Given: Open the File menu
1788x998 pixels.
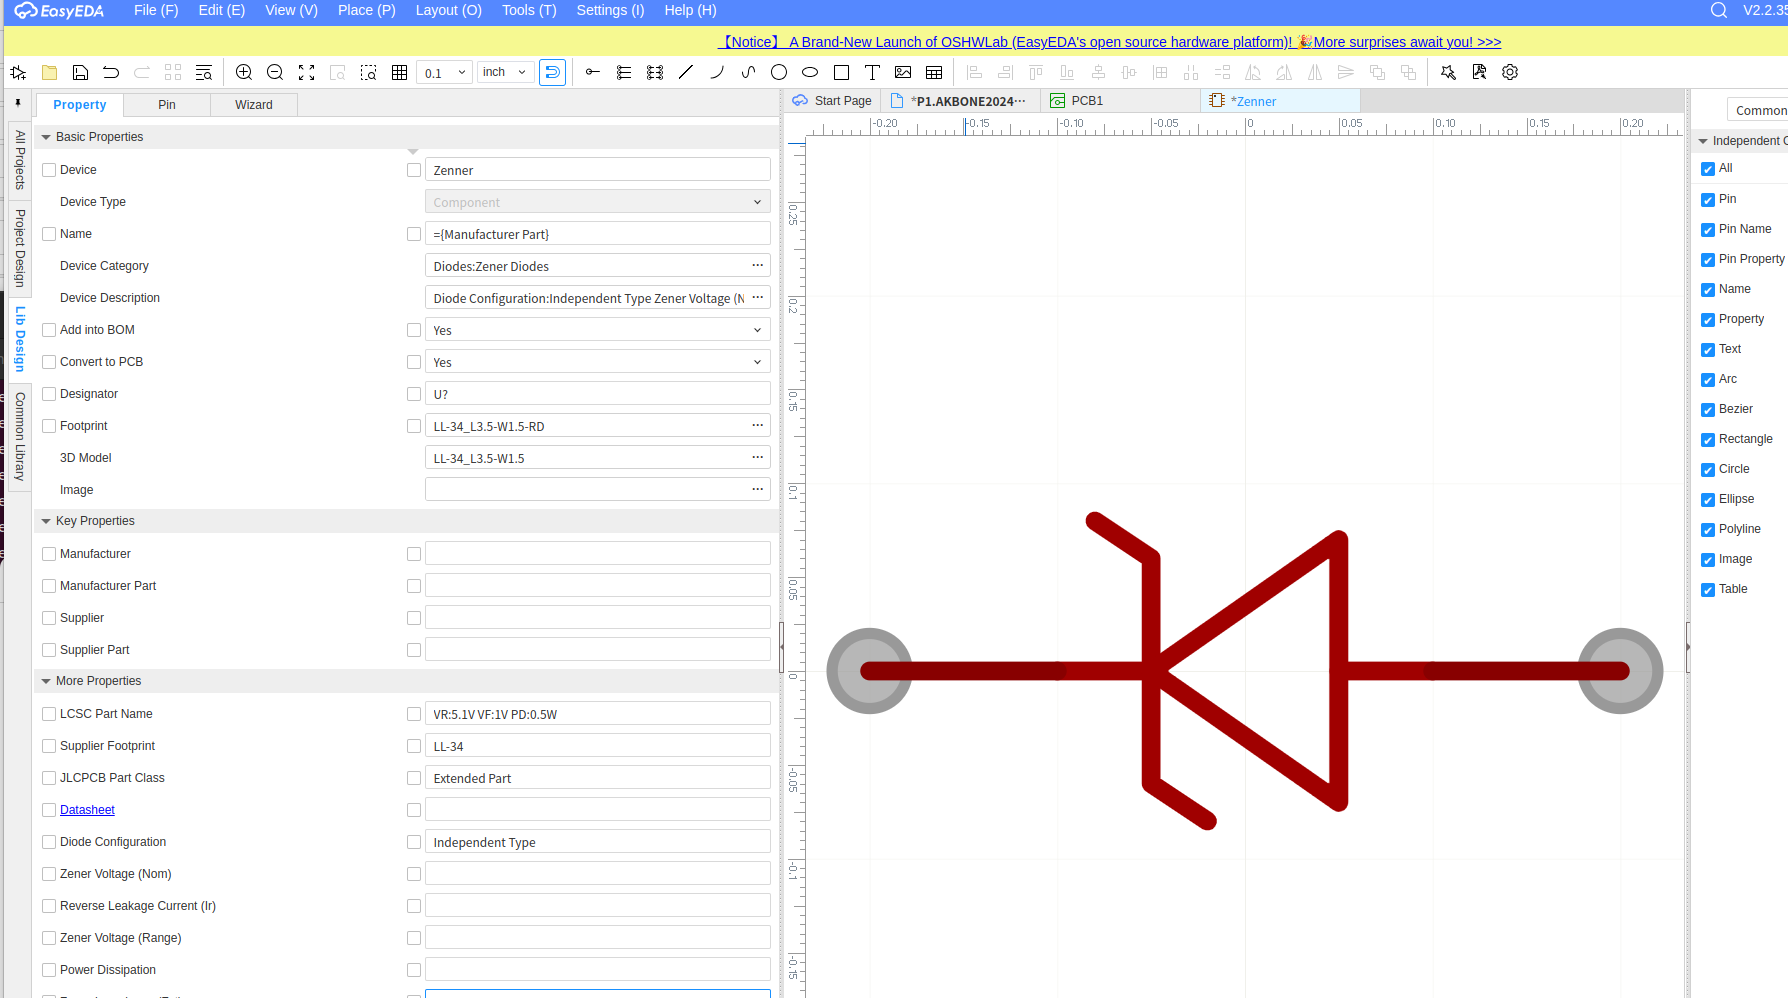Looking at the screenshot, I should (156, 10).
